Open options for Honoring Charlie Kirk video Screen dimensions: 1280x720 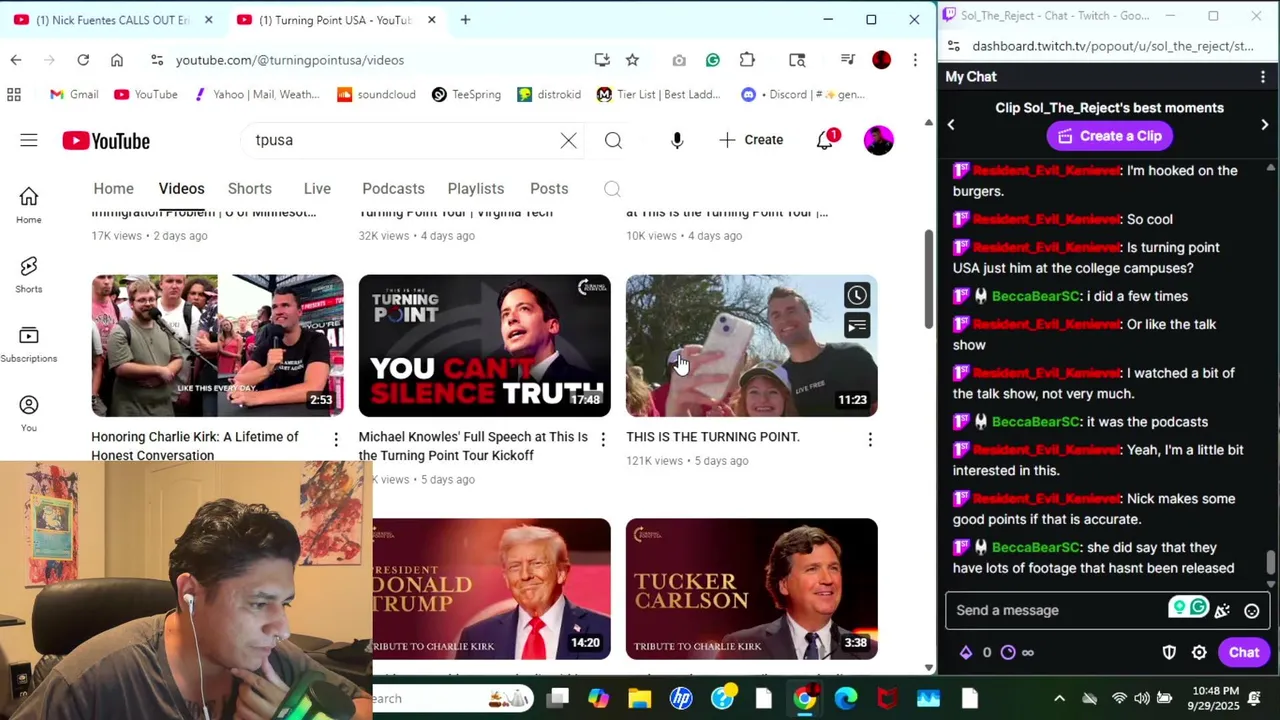click(x=336, y=439)
